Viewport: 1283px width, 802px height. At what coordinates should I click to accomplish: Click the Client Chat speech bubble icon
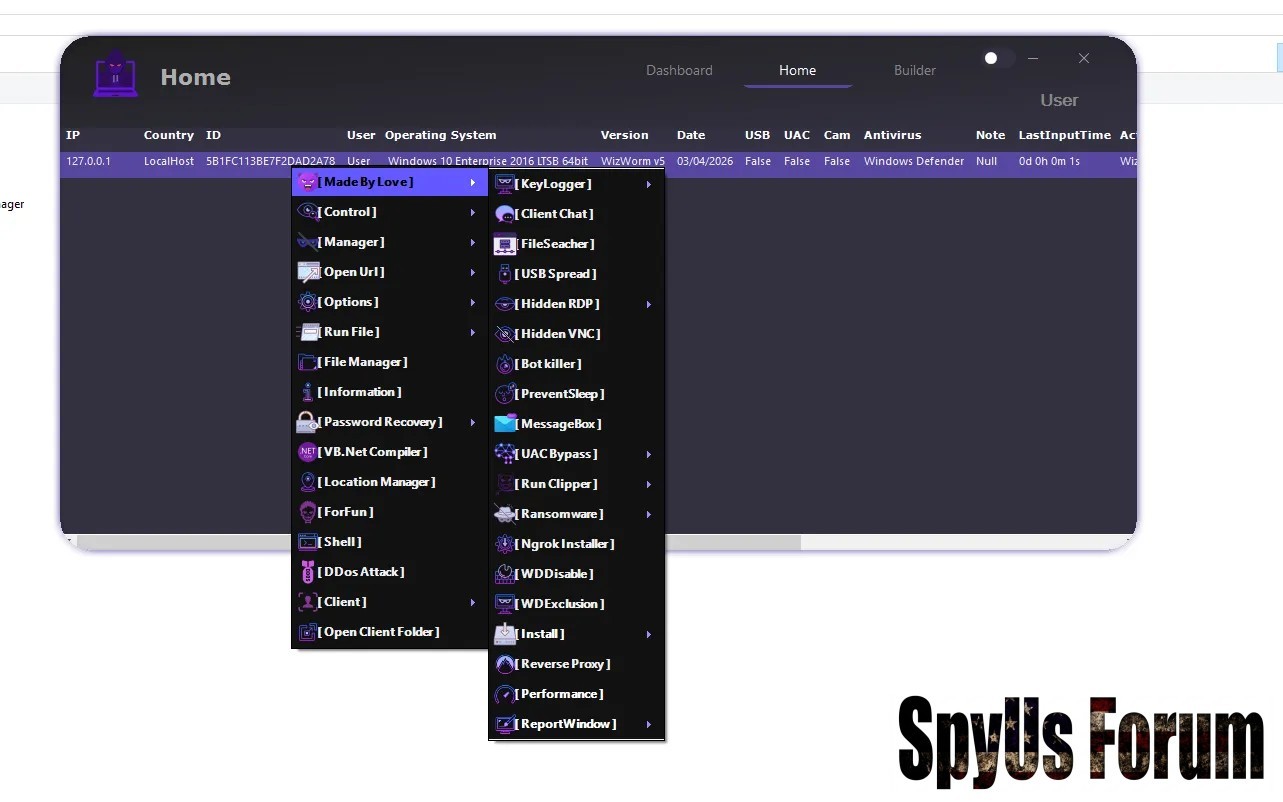pyautogui.click(x=505, y=214)
